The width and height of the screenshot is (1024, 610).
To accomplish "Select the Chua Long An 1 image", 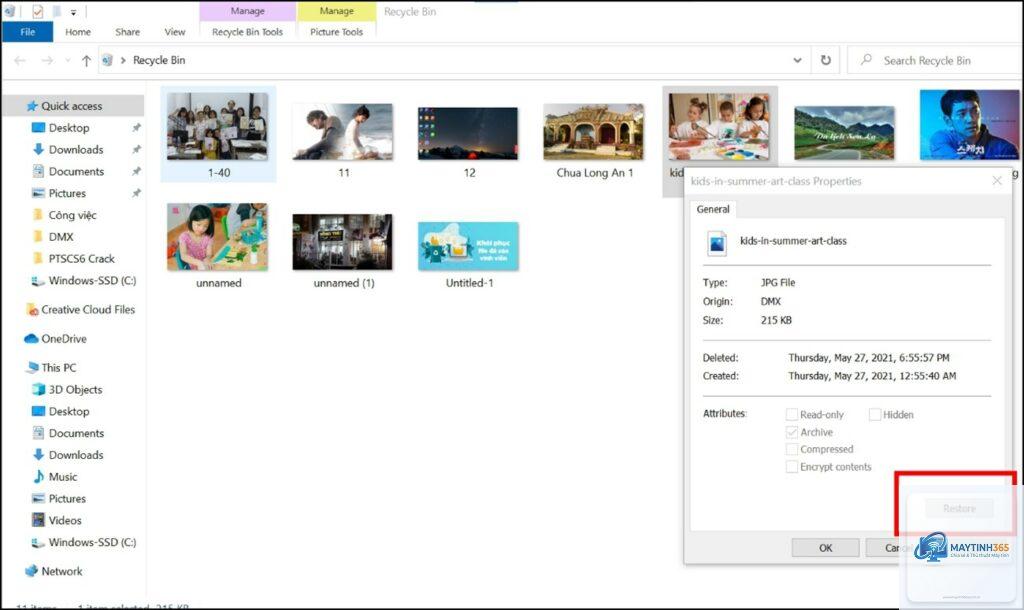I will pos(594,131).
